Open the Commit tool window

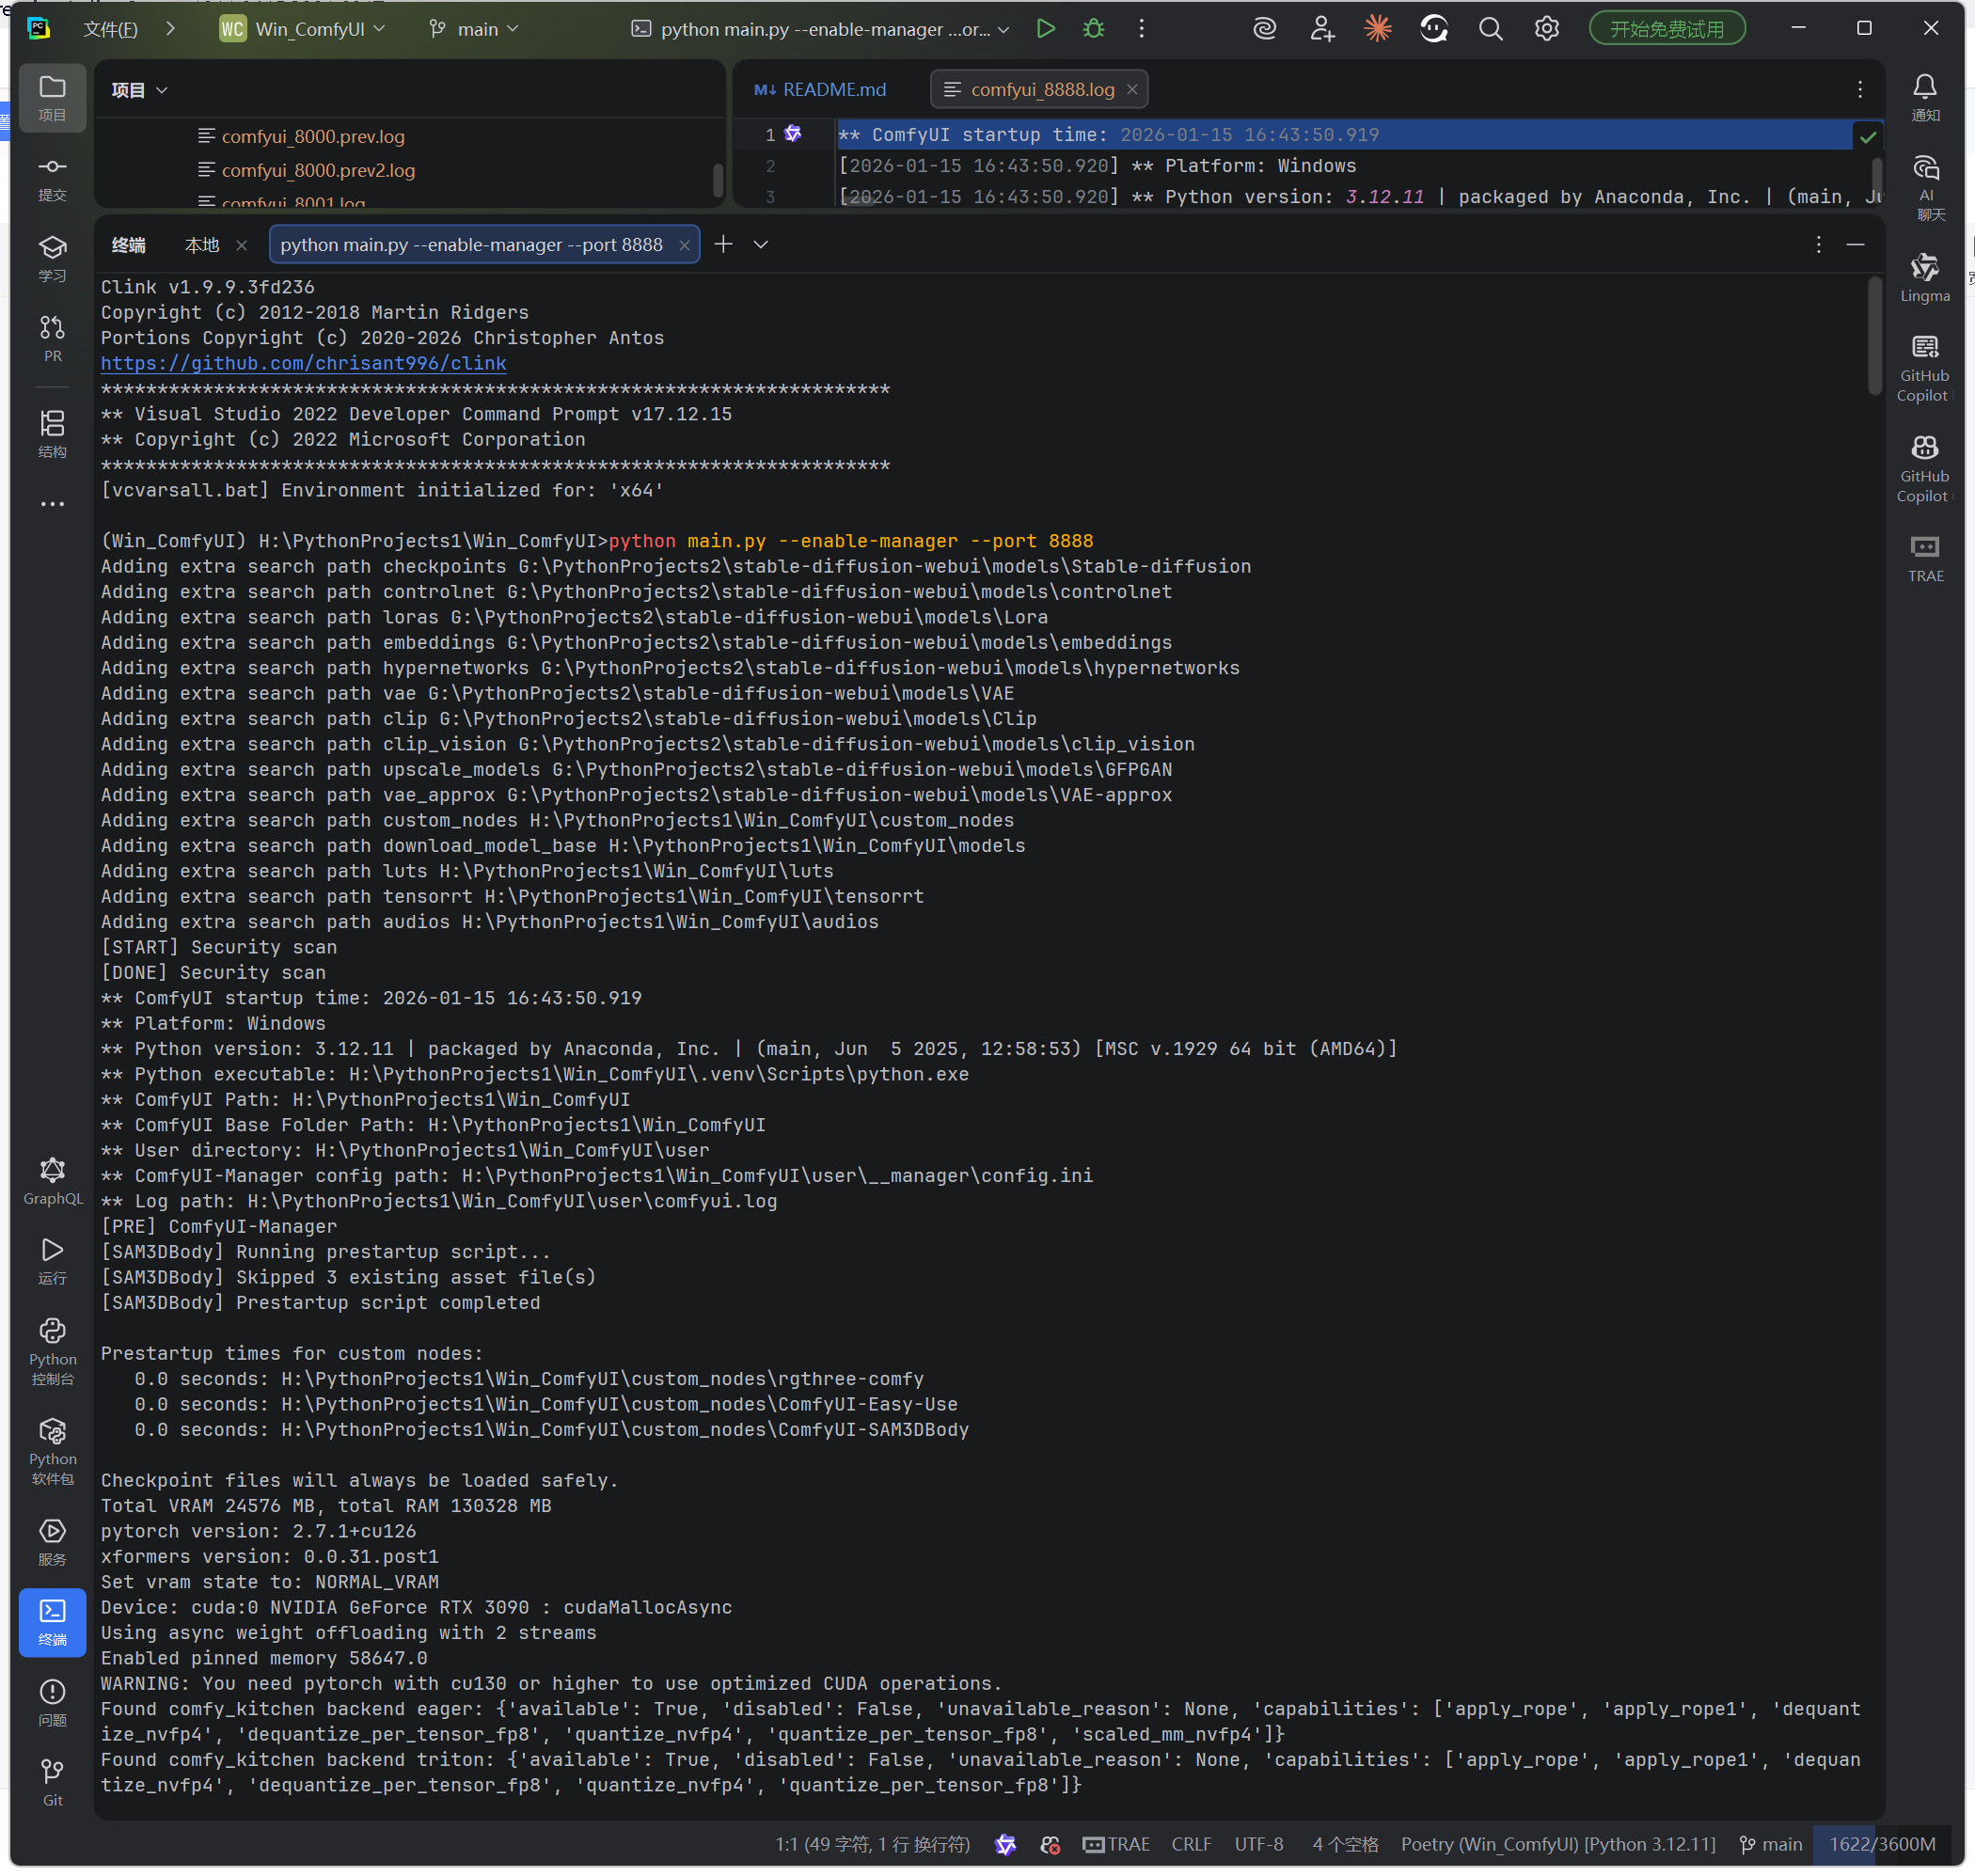[52, 177]
